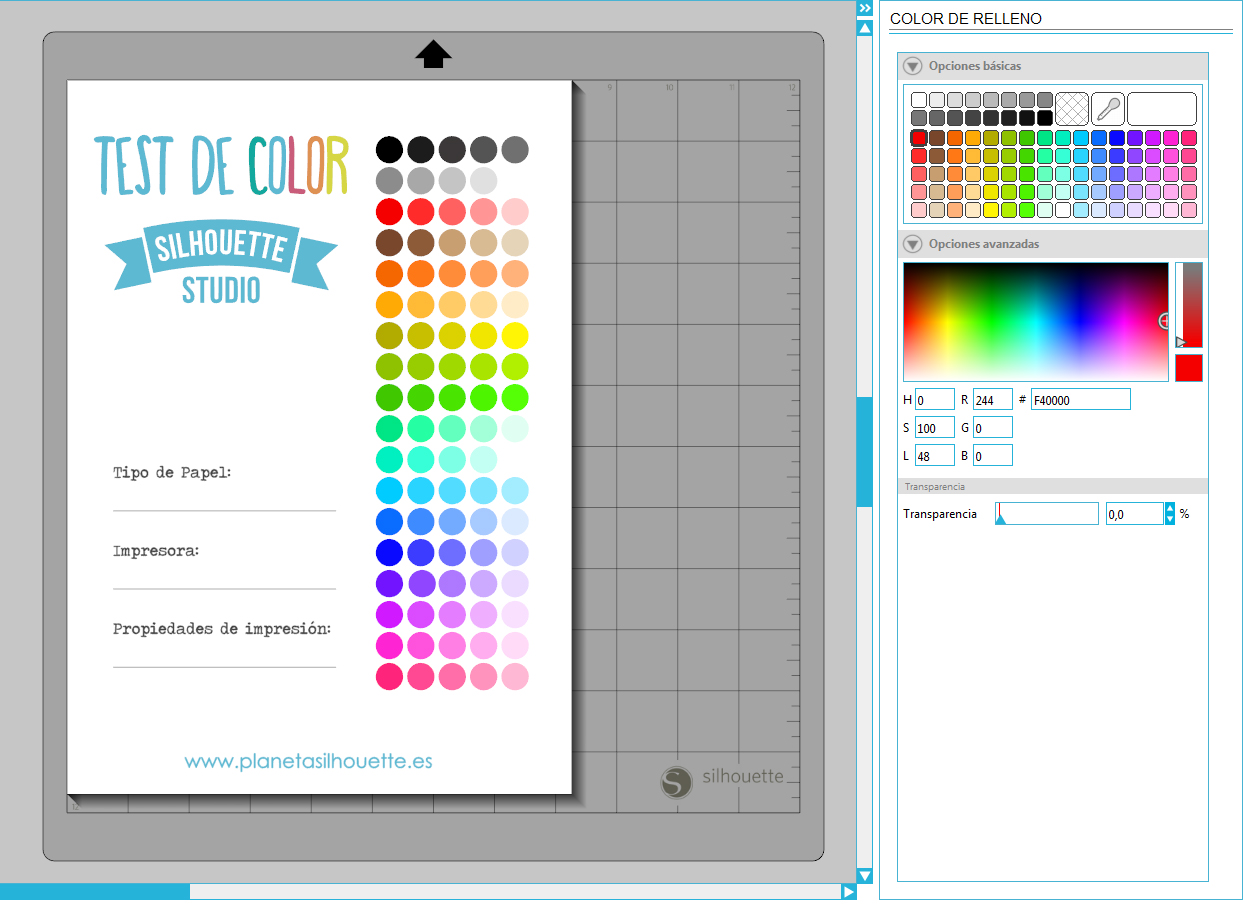
Task: Click the blue horizontal scrollbar thumb
Action: [95, 891]
